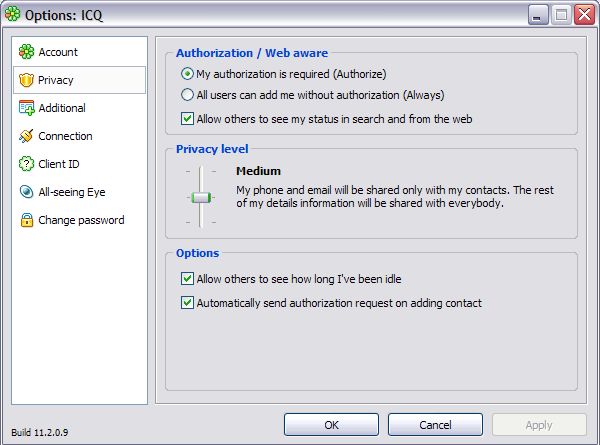
Task: Switch to the Connection section
Action: point(65,136)
